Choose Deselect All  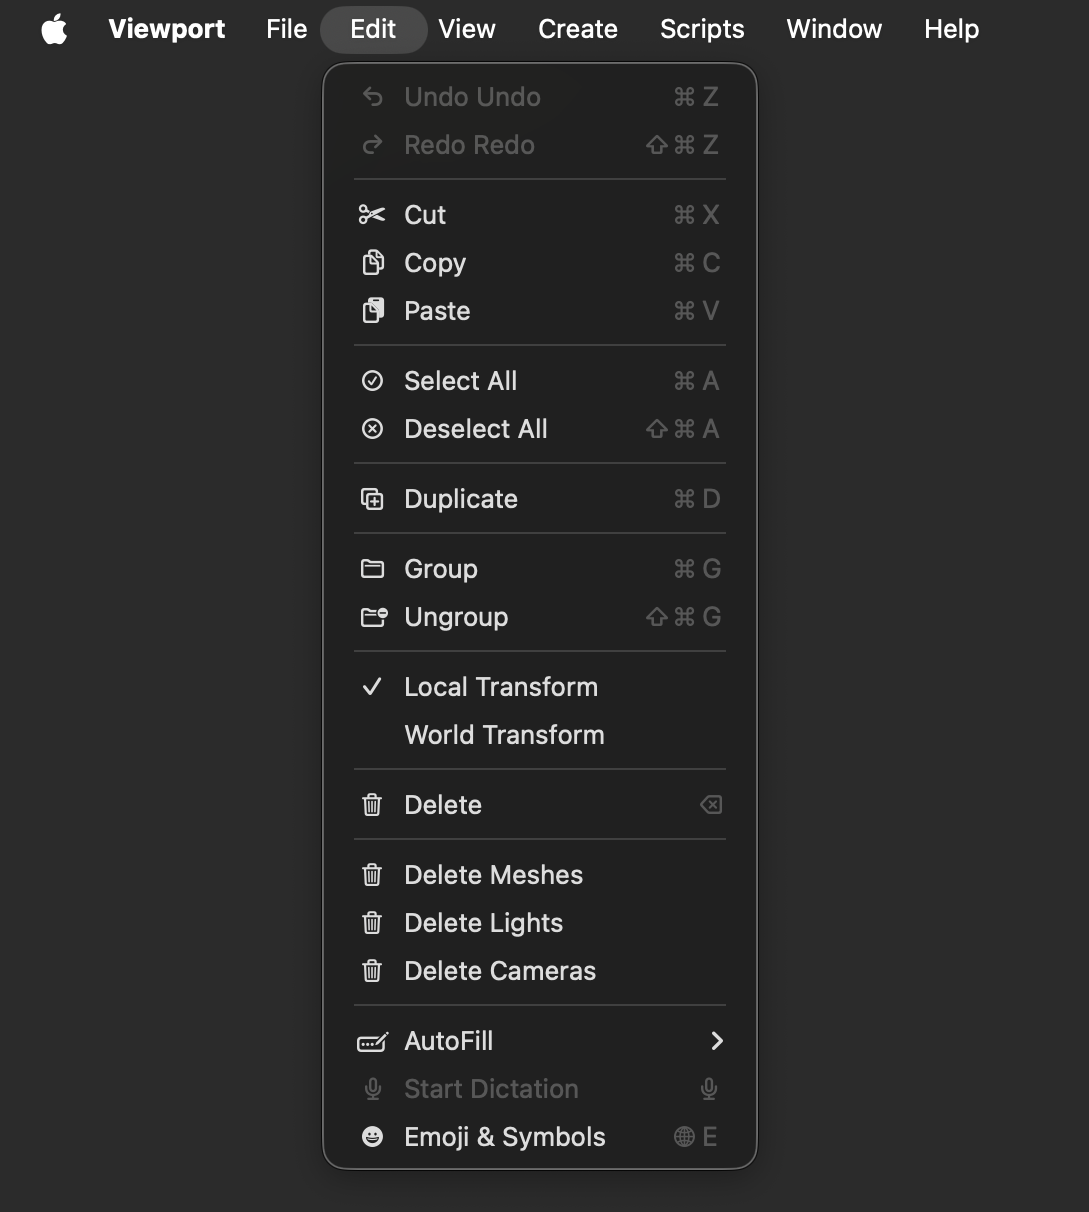tap(540, 429)
